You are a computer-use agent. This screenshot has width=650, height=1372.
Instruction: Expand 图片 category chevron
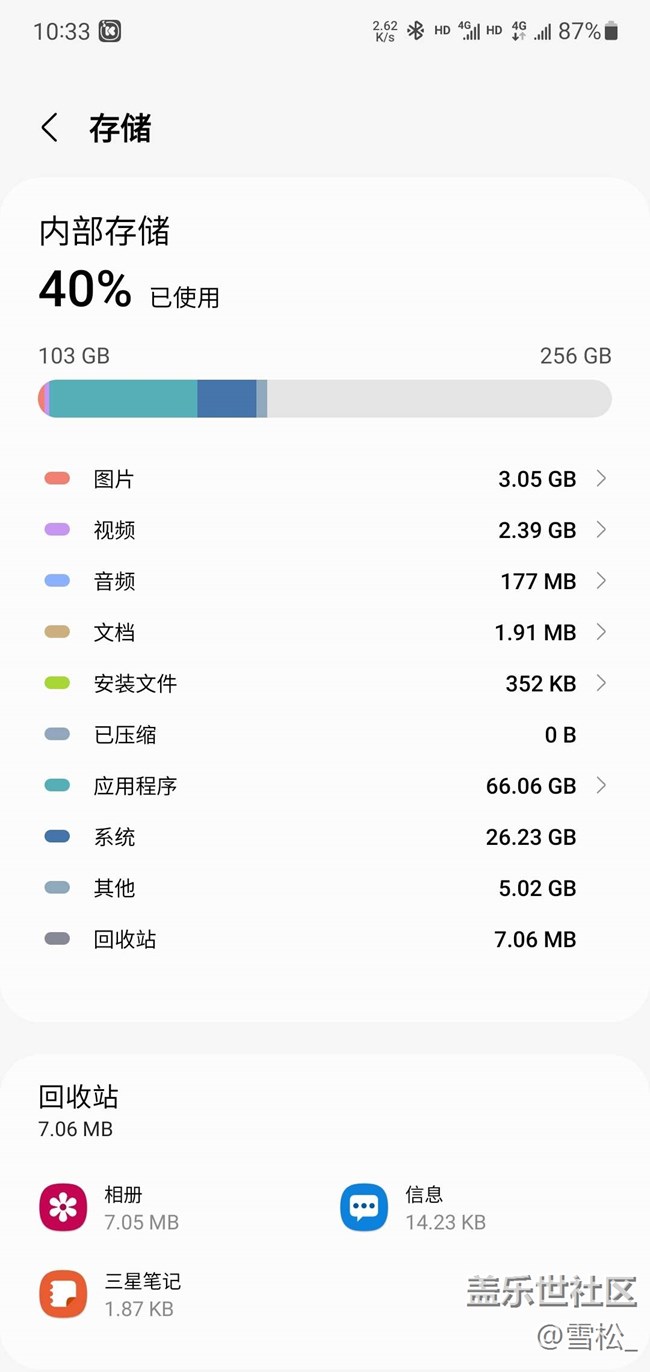(601, 479)
